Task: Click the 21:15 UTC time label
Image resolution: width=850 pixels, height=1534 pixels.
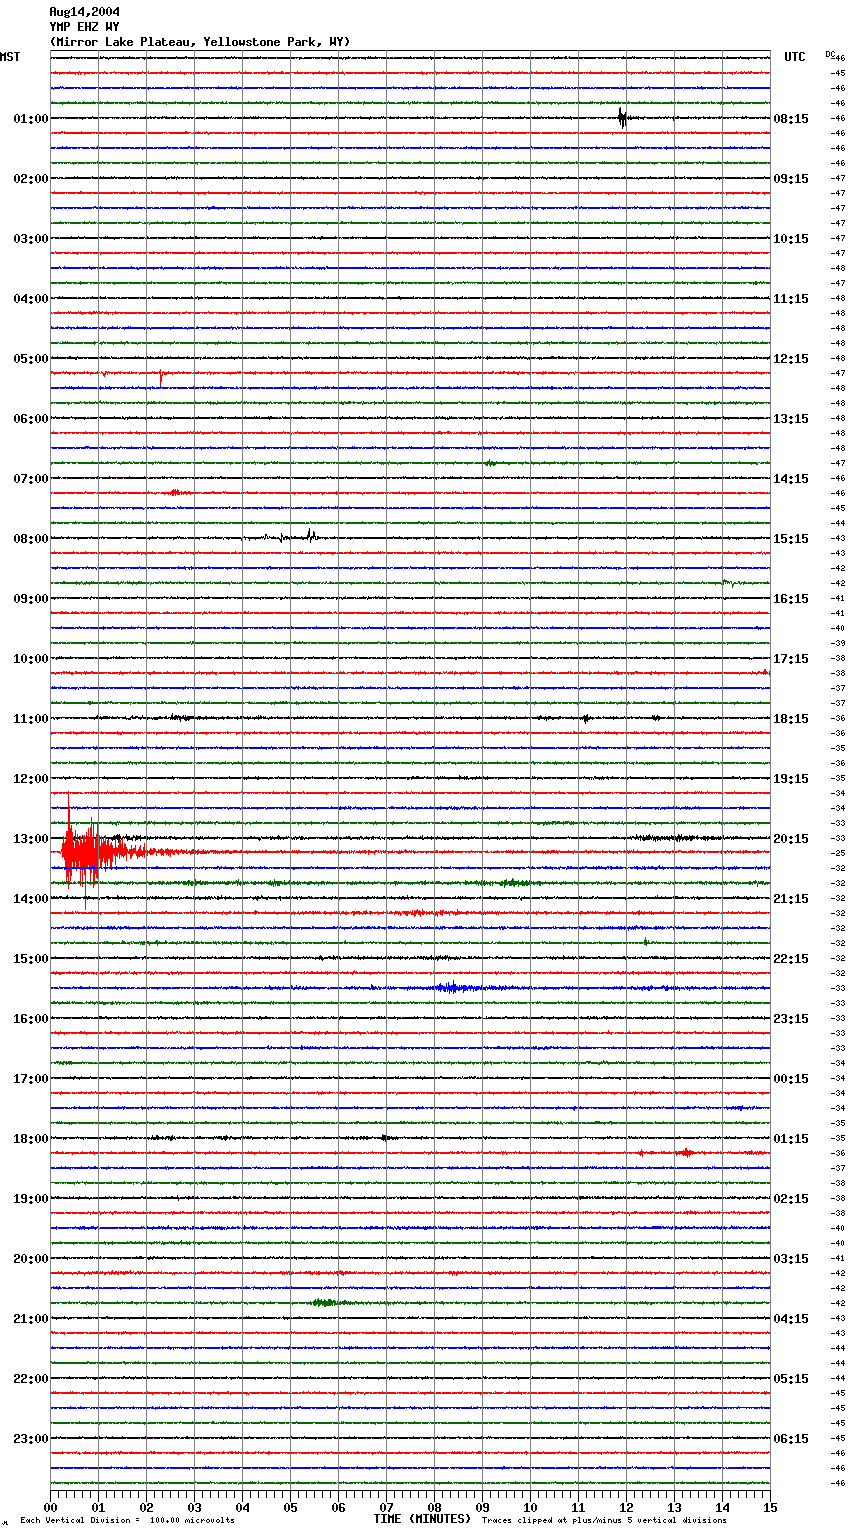Action: pyautogui.click(x=791, y=899)
